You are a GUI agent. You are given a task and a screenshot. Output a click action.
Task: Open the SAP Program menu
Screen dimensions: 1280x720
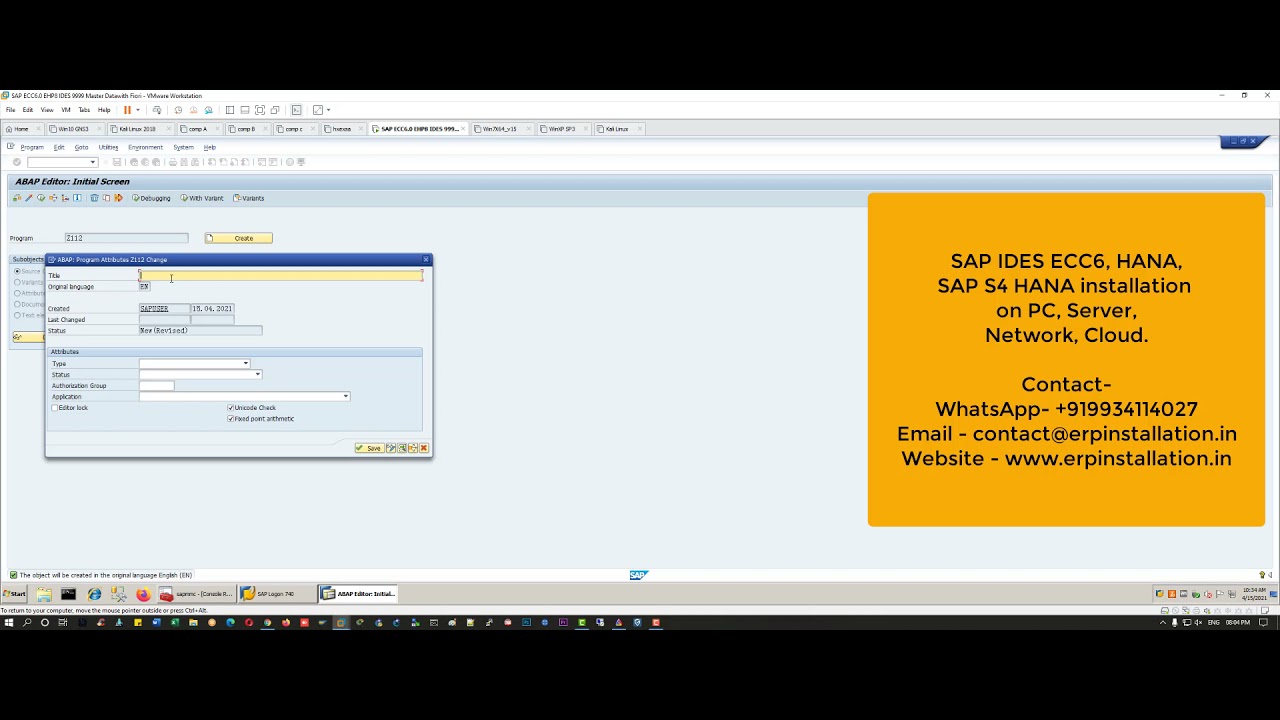(x=32, y=147)
